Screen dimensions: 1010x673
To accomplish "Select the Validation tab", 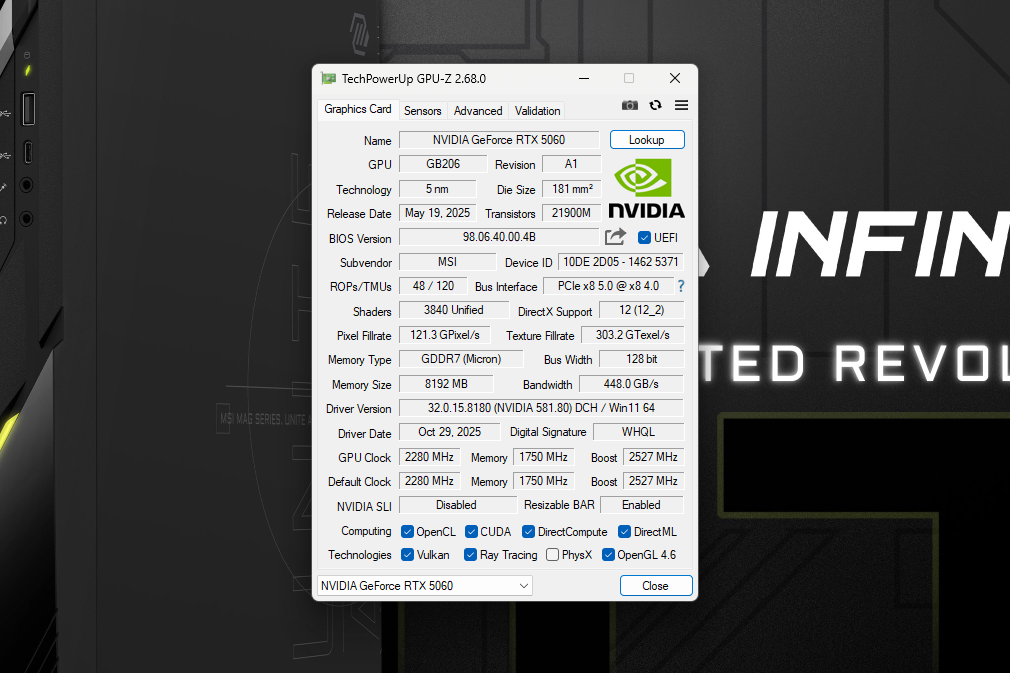I will coord(536,110).
